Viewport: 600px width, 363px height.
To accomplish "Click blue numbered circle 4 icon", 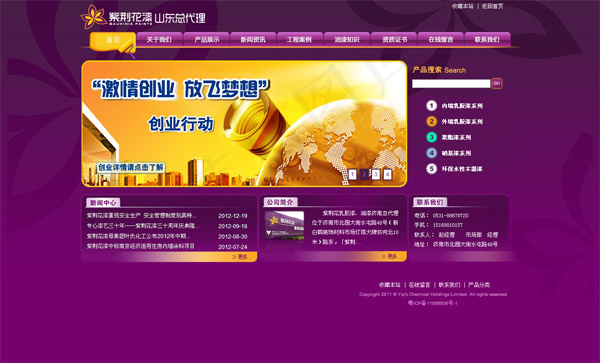I will click(431, 153).
